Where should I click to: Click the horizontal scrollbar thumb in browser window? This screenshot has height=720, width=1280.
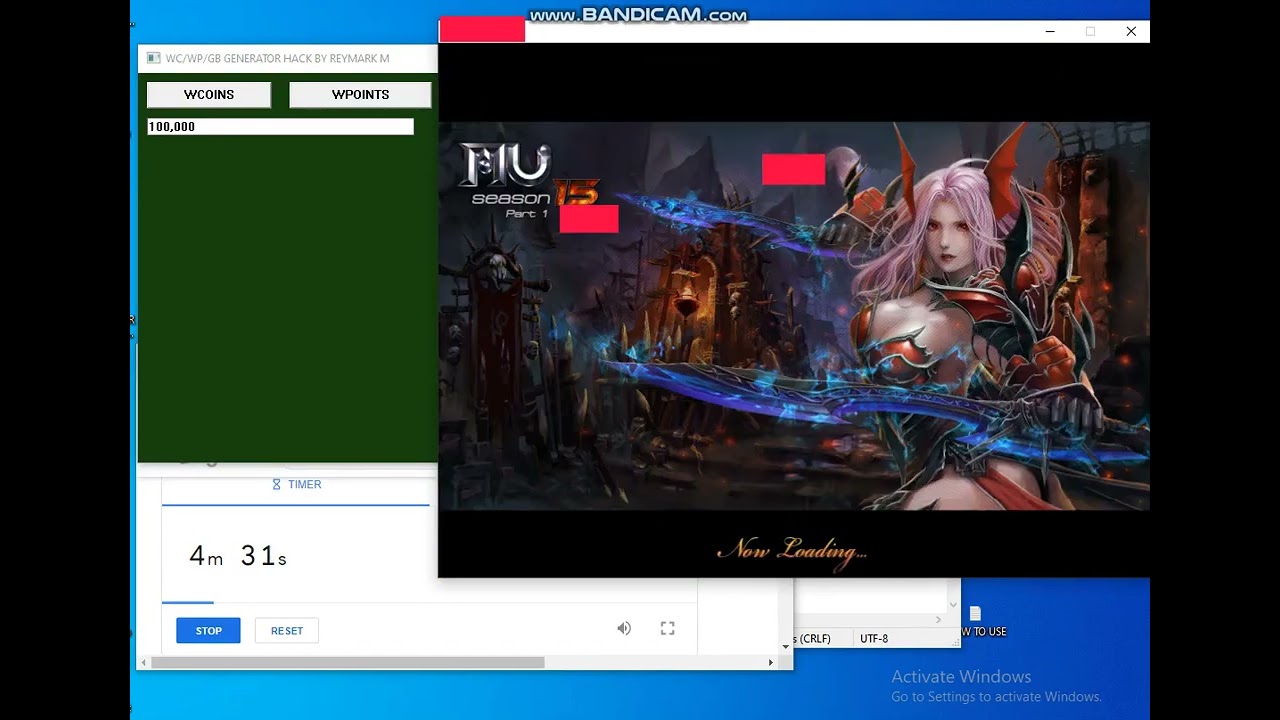(x=347, y=662)
